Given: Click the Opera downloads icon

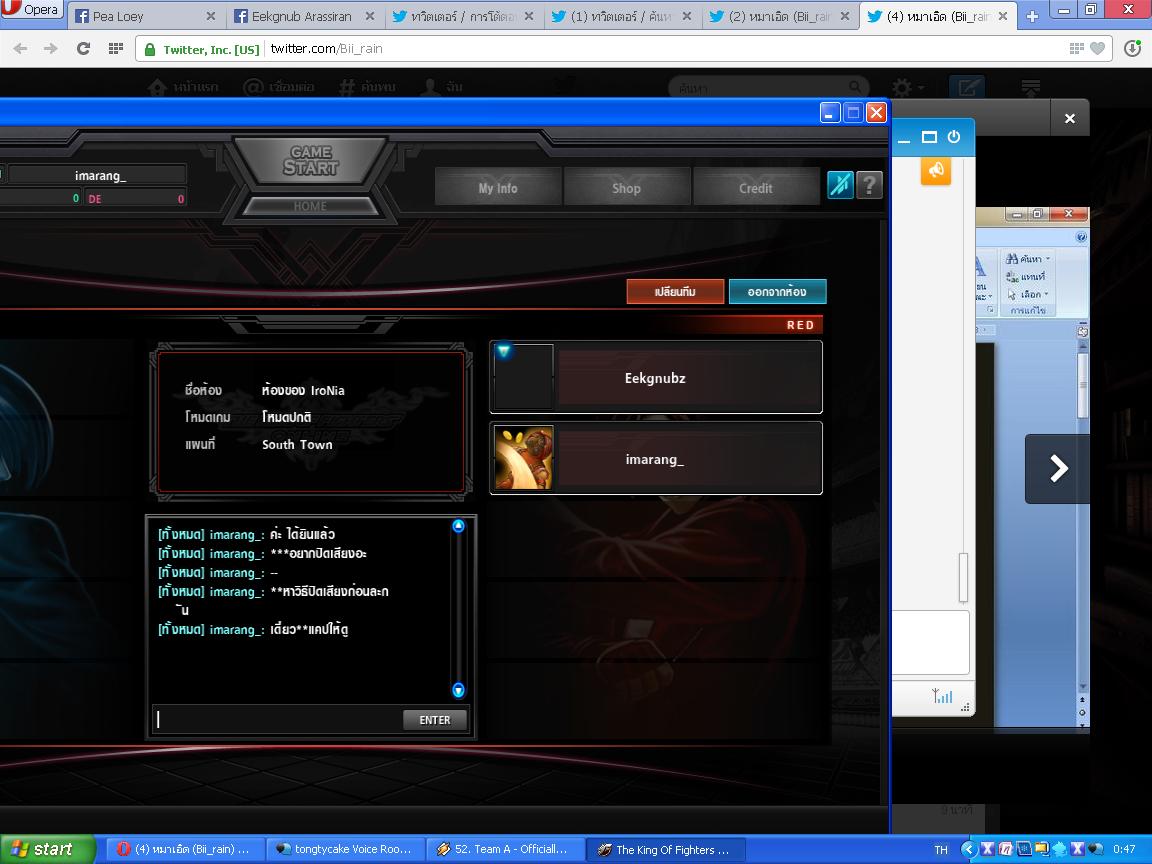Looking at the screenshot, I should point(1132,48).
